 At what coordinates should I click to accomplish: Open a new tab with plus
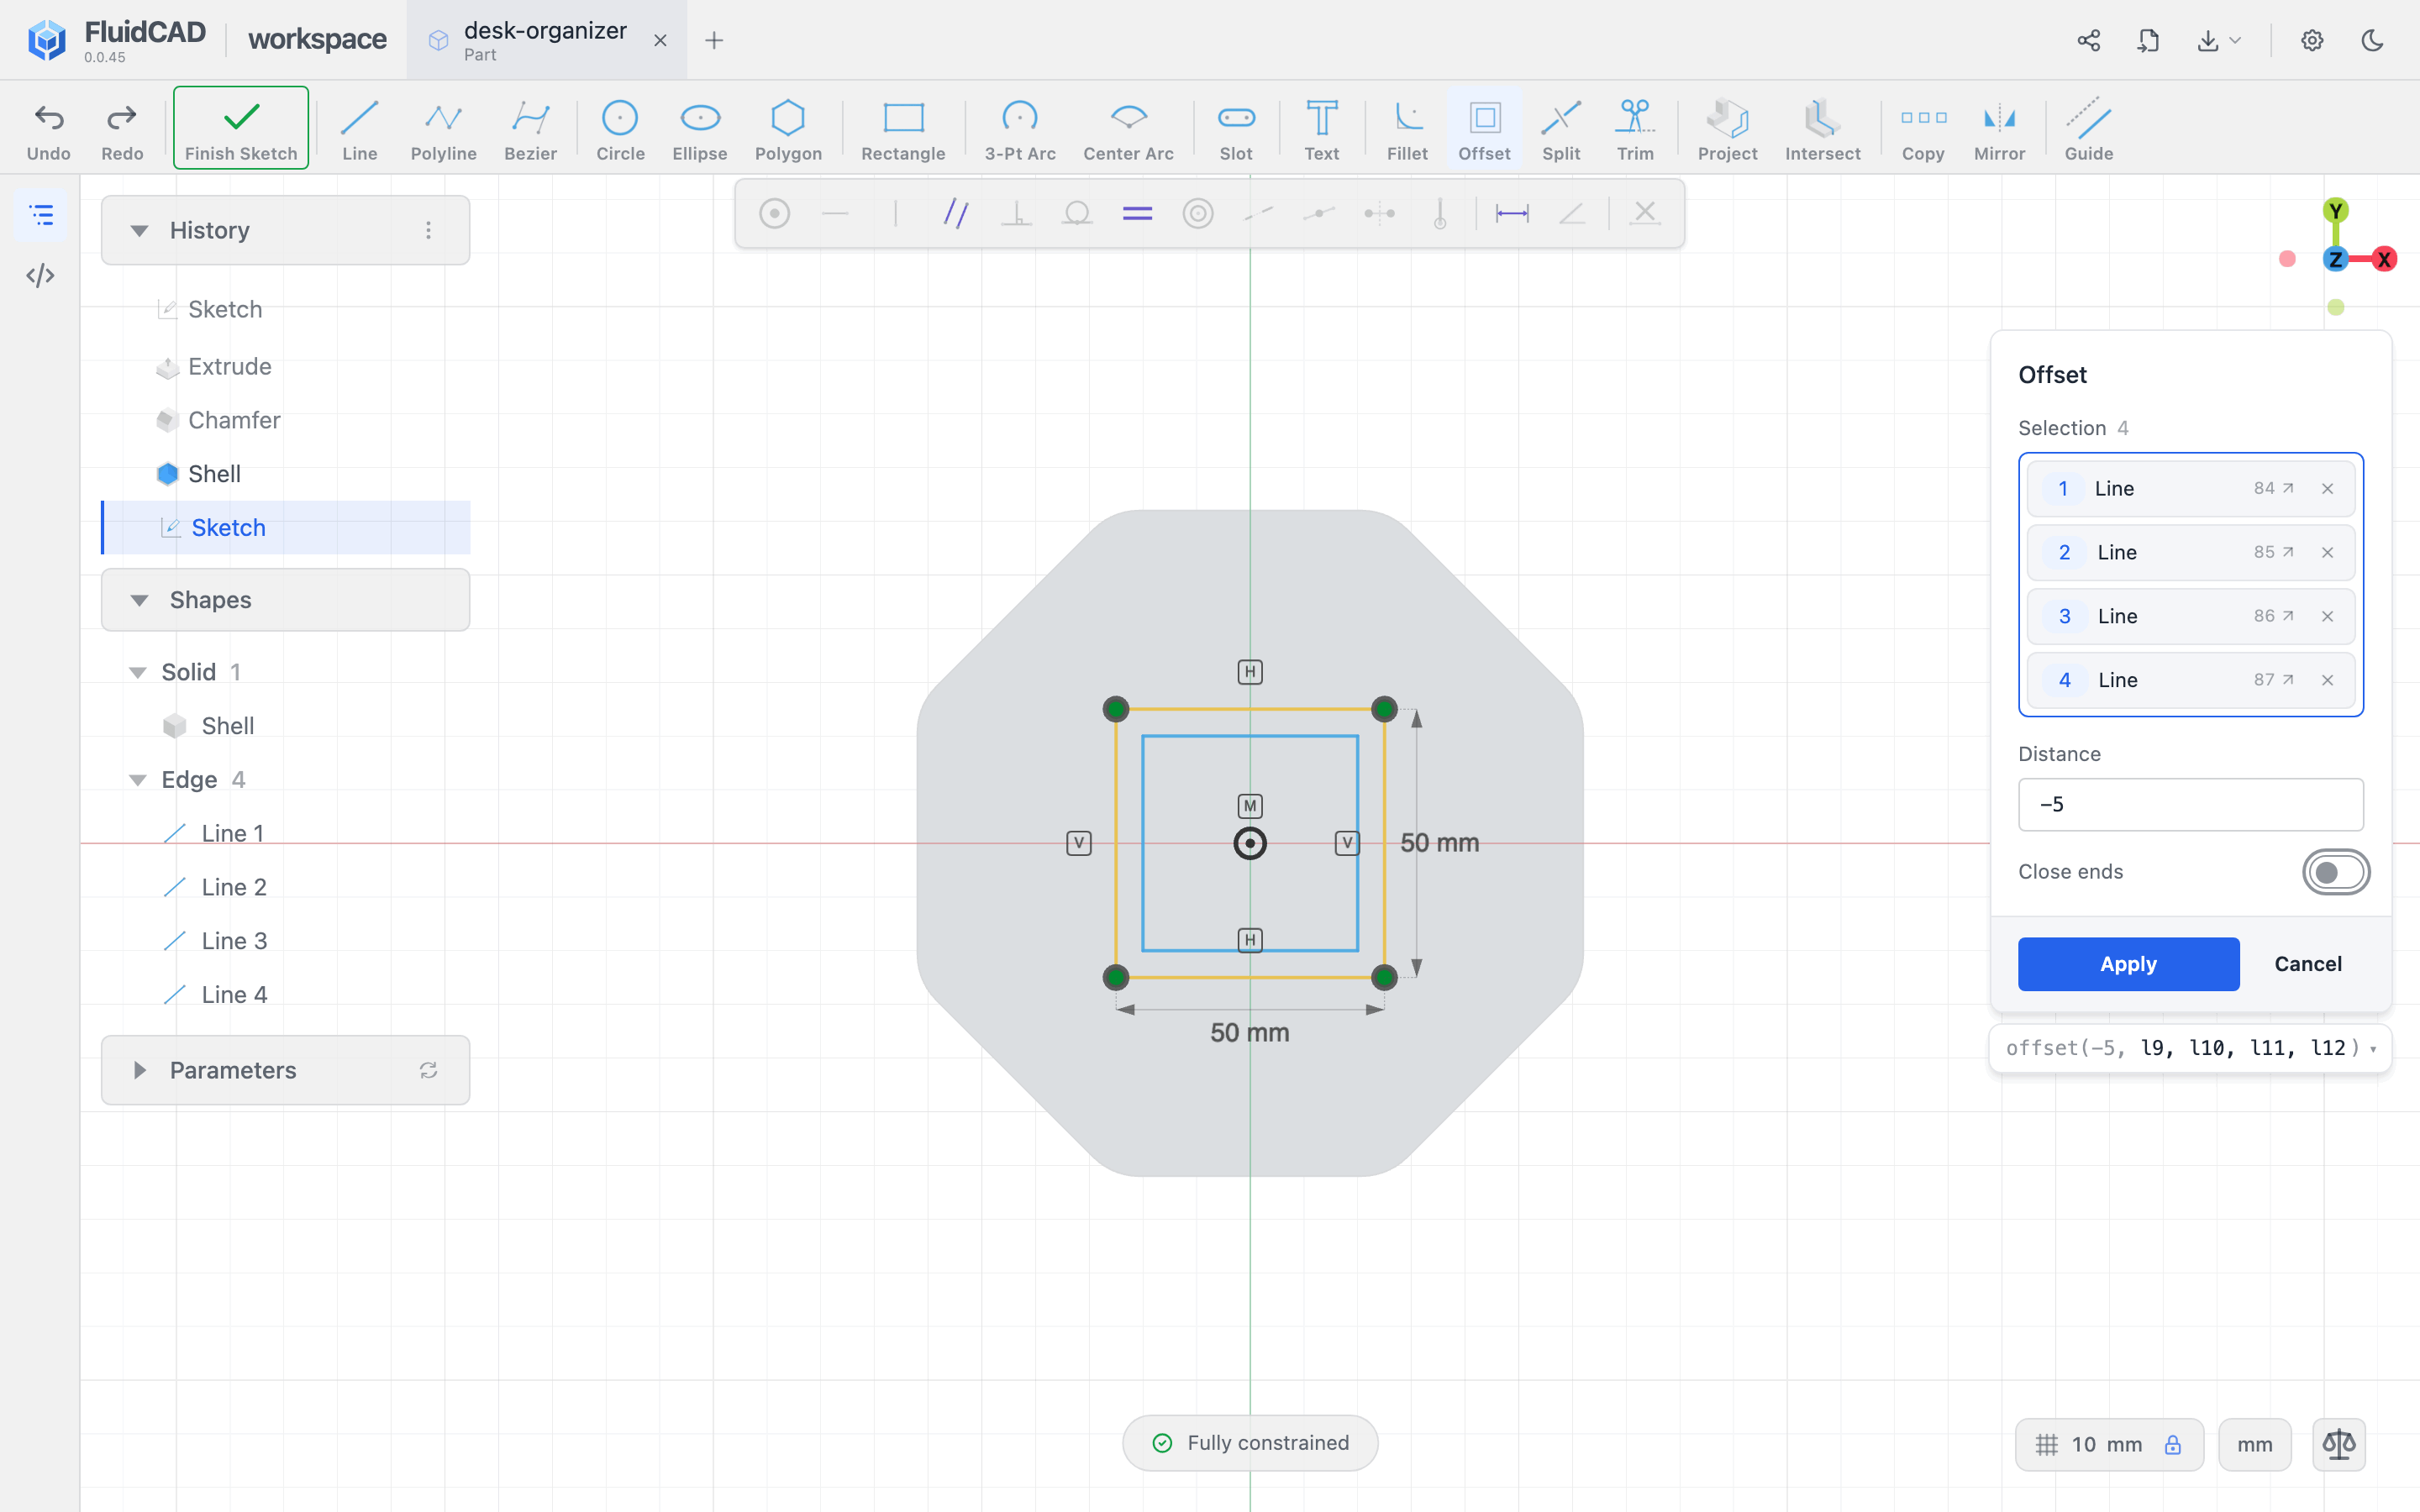tap(714, 40)
